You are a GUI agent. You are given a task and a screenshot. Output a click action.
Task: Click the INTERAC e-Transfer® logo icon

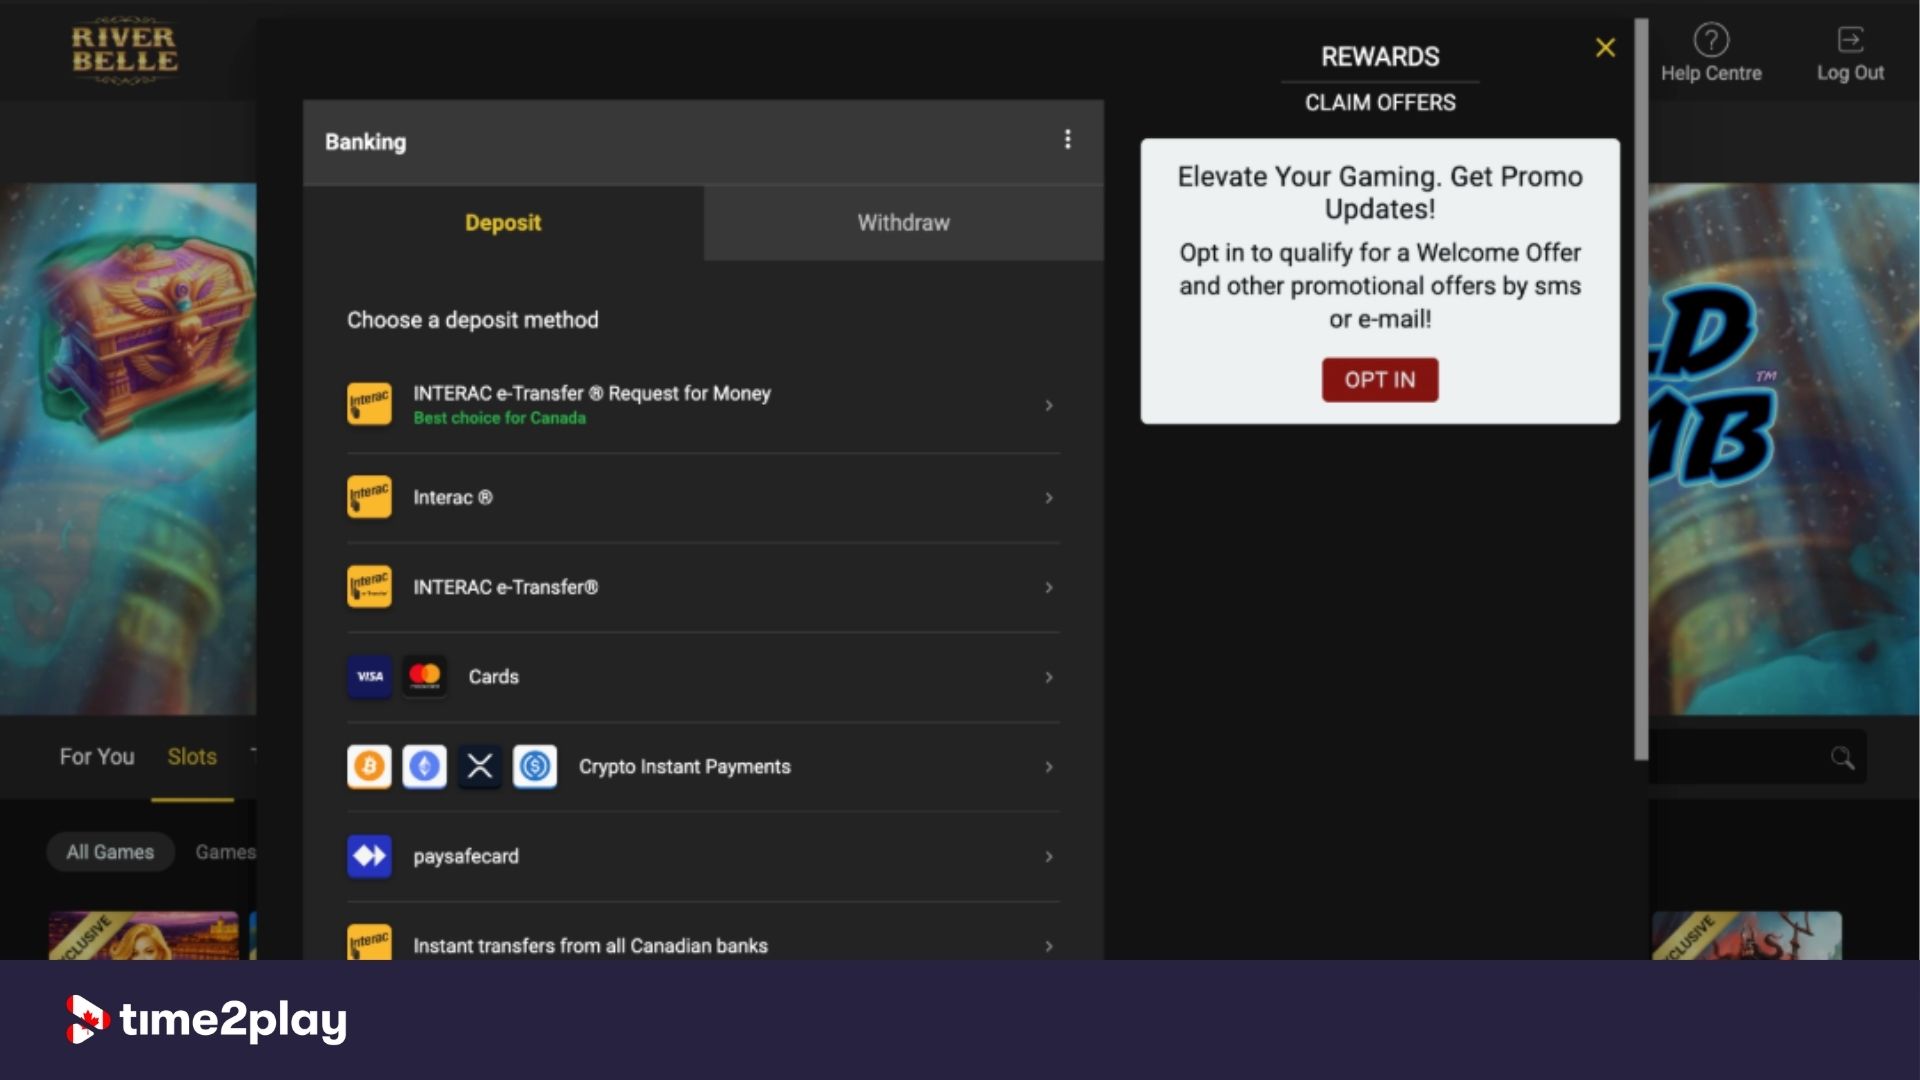tap(369, 587)
